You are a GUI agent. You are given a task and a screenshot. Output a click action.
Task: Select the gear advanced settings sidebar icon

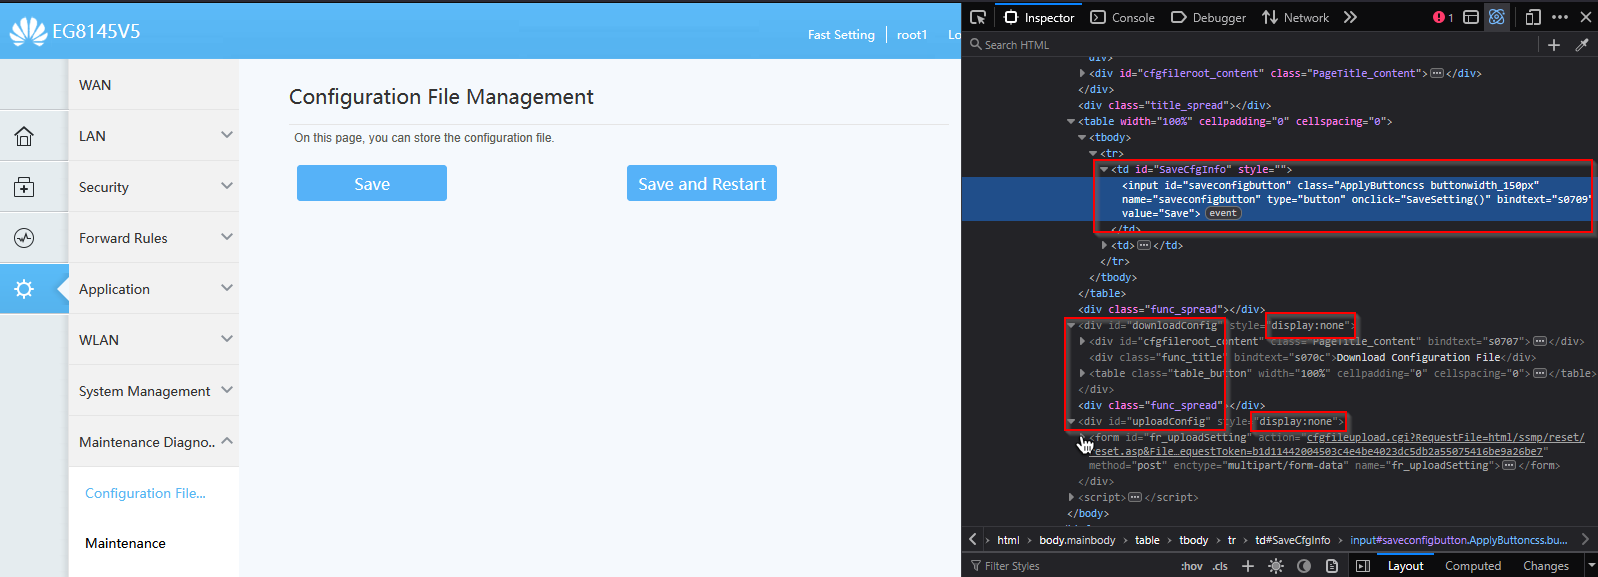tap(24, 289)
